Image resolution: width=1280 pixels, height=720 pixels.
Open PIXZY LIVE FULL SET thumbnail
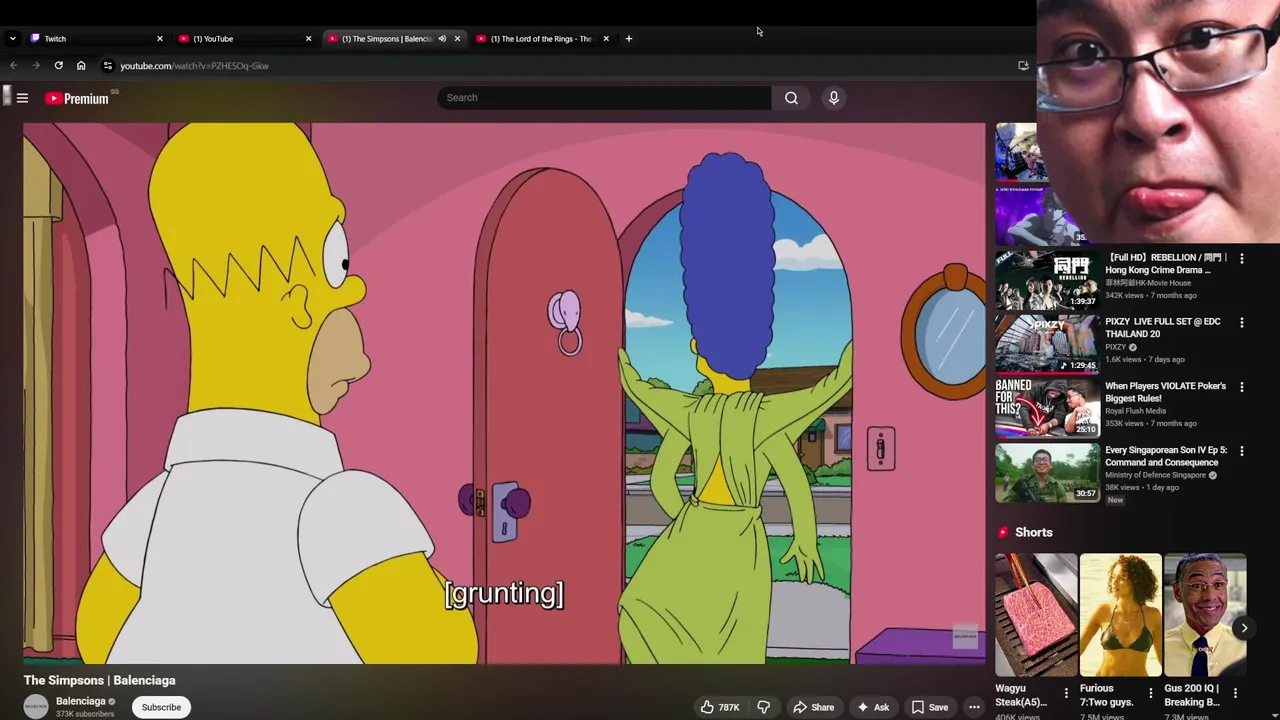pos(1046,344)
